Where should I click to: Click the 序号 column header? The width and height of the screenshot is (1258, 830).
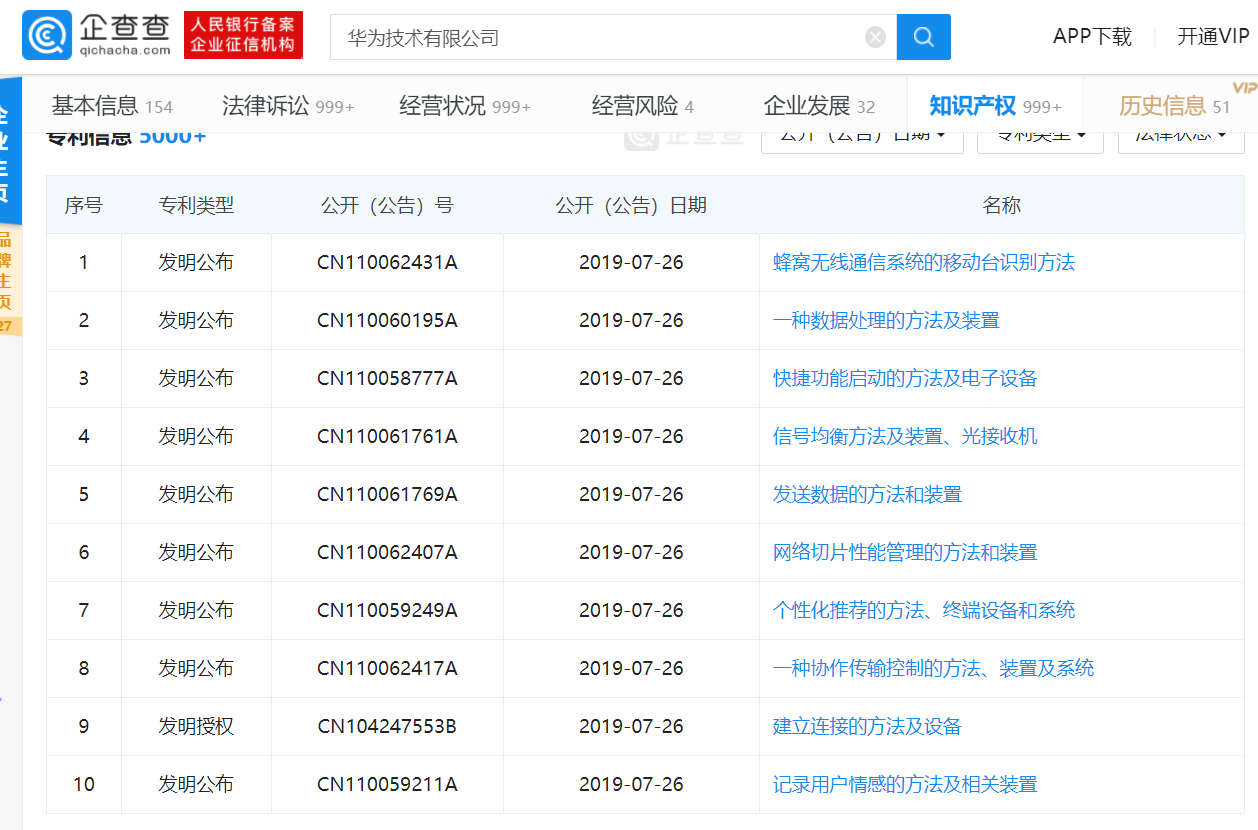(84, 205)
